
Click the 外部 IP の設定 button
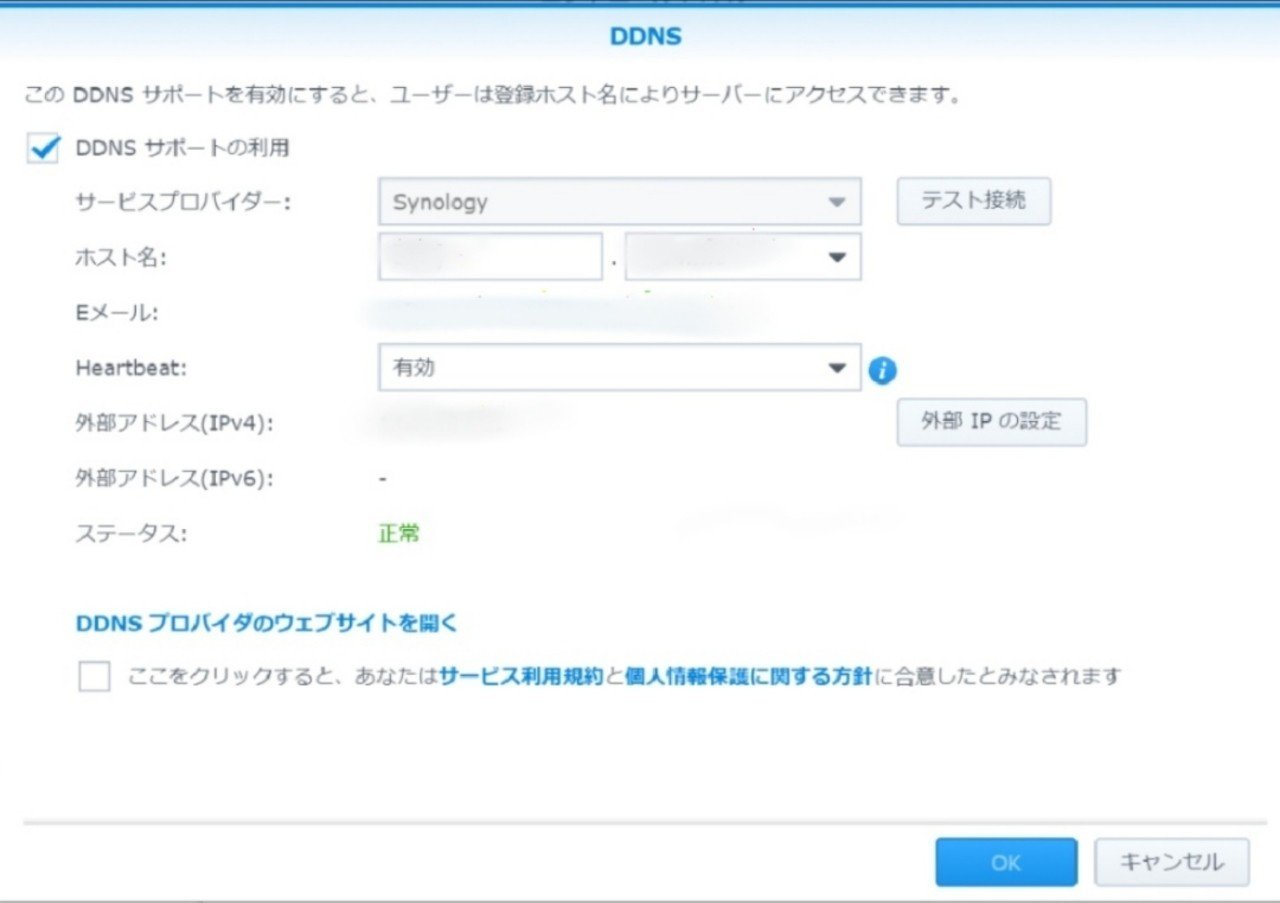[x=991, y=422]
